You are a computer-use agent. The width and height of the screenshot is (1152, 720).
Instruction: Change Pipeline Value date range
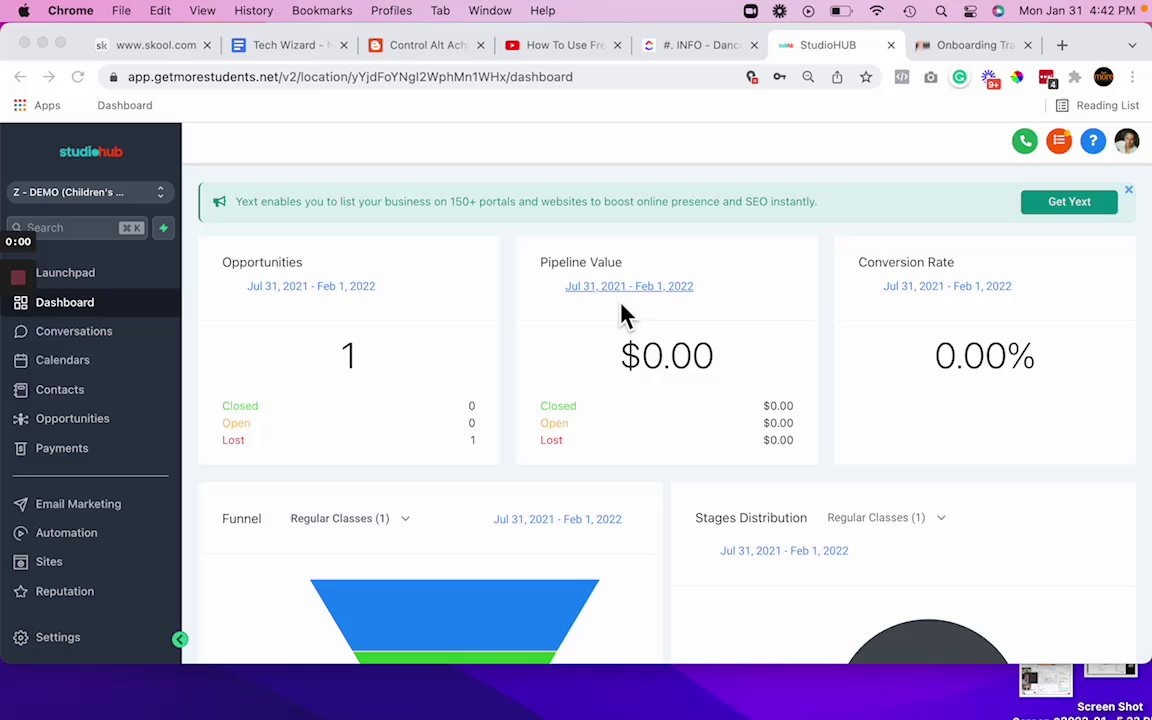(x=629, y=287)
